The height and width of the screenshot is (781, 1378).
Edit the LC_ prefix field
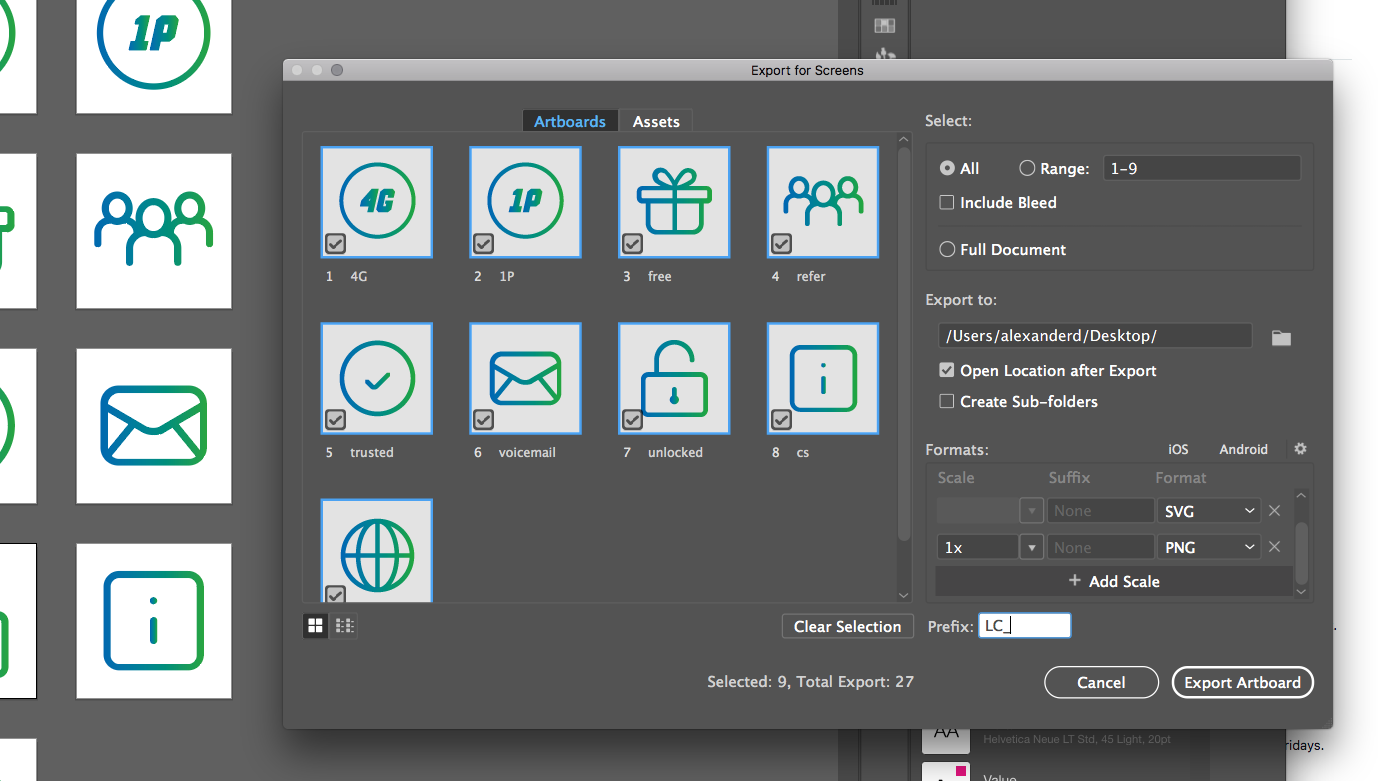(1024, 625)
